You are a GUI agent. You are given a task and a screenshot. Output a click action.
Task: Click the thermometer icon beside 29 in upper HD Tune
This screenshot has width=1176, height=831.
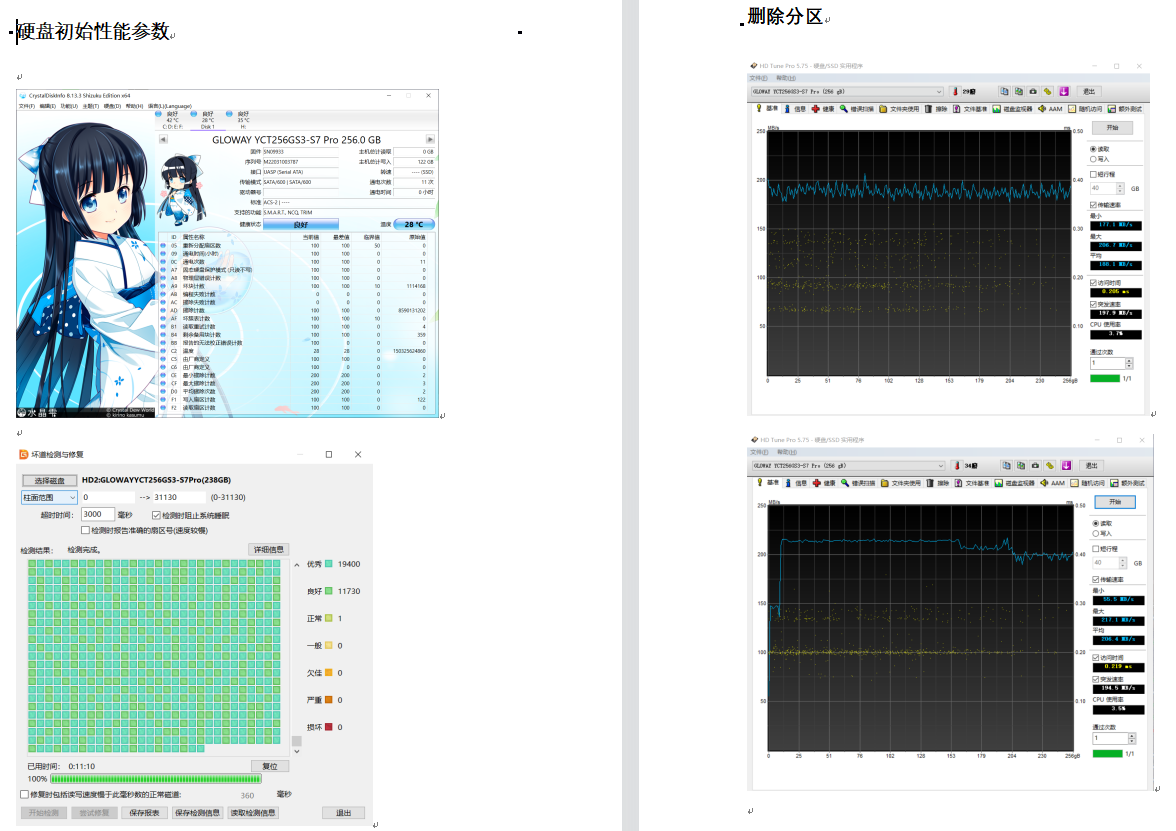pos(955,92)
